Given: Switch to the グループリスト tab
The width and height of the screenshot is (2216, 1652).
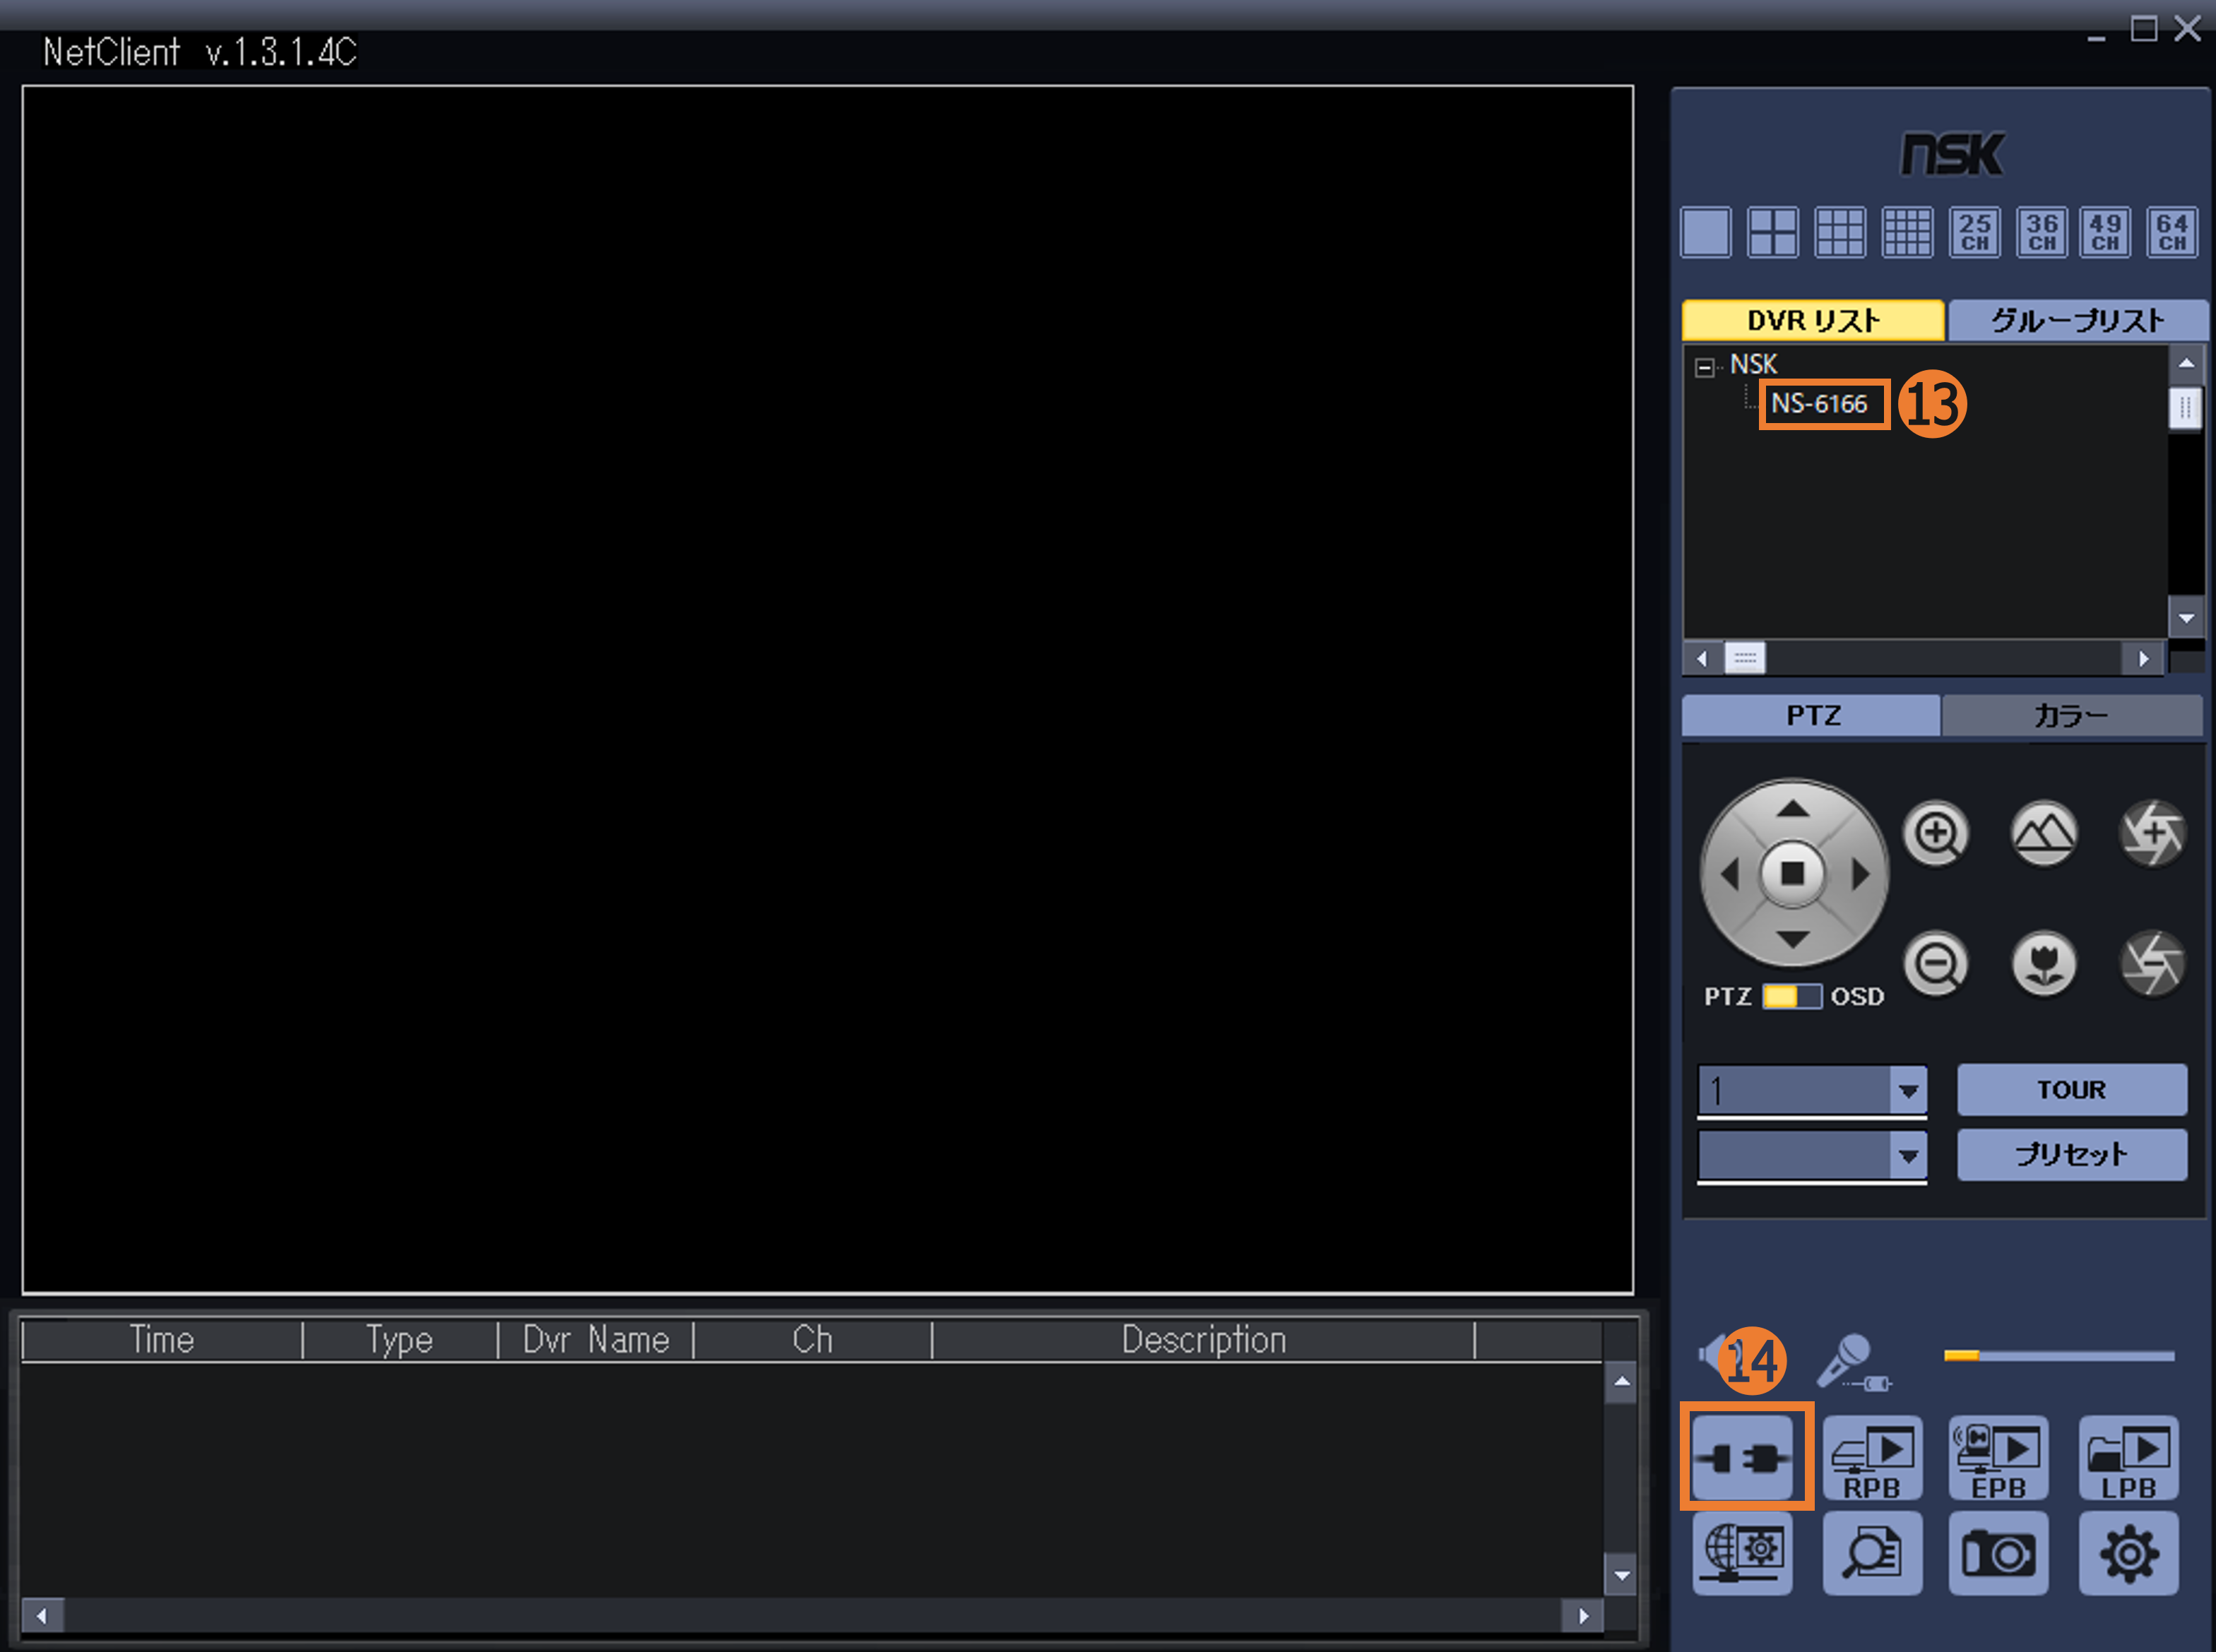Looking at the screenshot, I should (2077, 320).
